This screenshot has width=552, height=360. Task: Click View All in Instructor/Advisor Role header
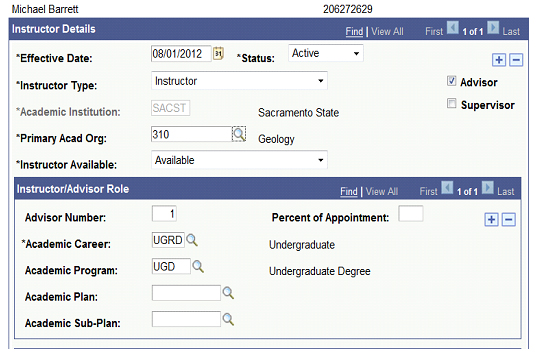[382, 191]
